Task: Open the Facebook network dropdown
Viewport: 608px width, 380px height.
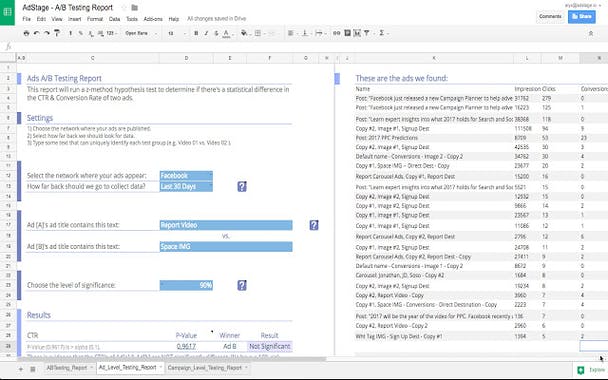Action: point(186,176)
